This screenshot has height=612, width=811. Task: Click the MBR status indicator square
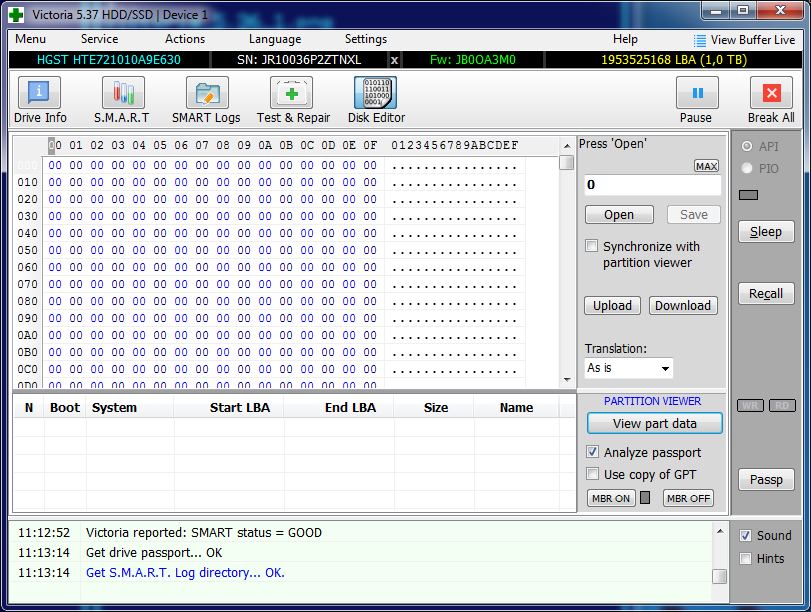click(x=645, y=498)
